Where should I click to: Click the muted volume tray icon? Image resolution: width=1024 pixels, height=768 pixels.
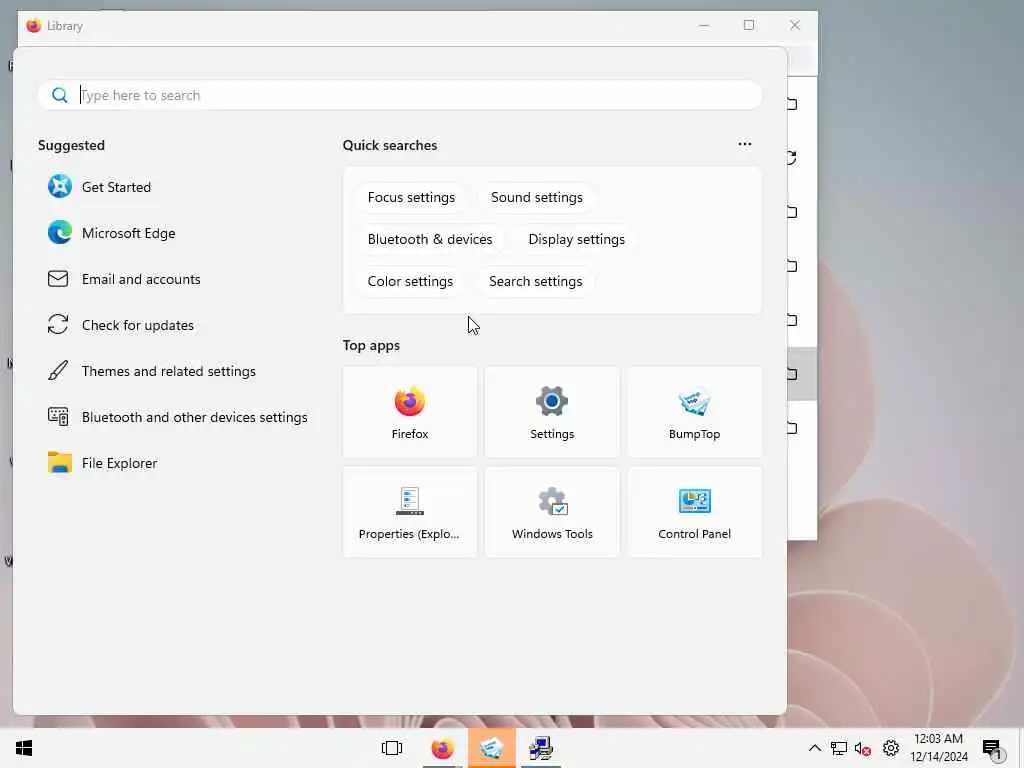[x=863, y=748]
